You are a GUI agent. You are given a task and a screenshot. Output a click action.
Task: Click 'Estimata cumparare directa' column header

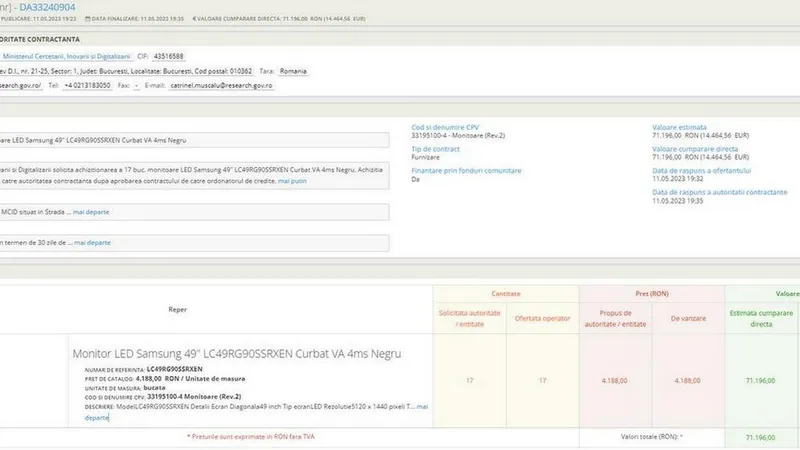pos(761,318)
